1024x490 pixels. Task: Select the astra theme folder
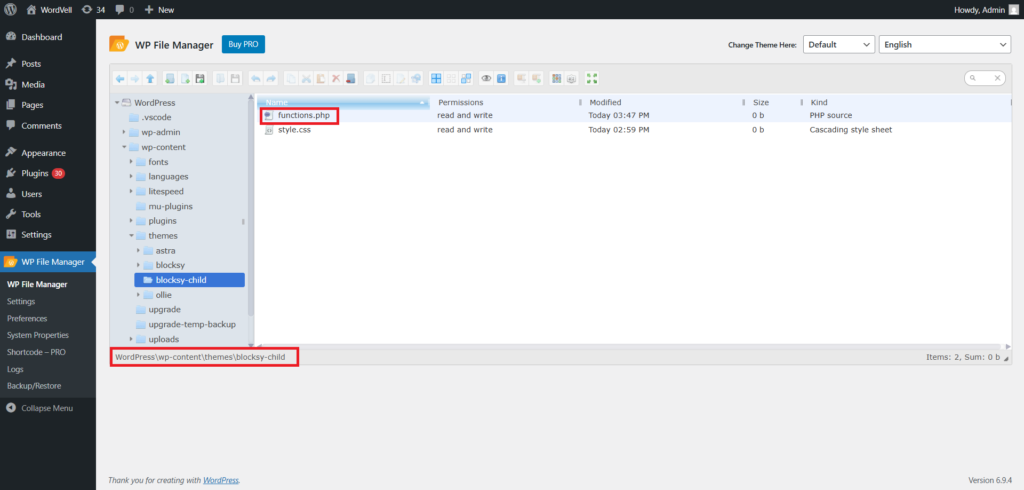[x=165, y=251]
